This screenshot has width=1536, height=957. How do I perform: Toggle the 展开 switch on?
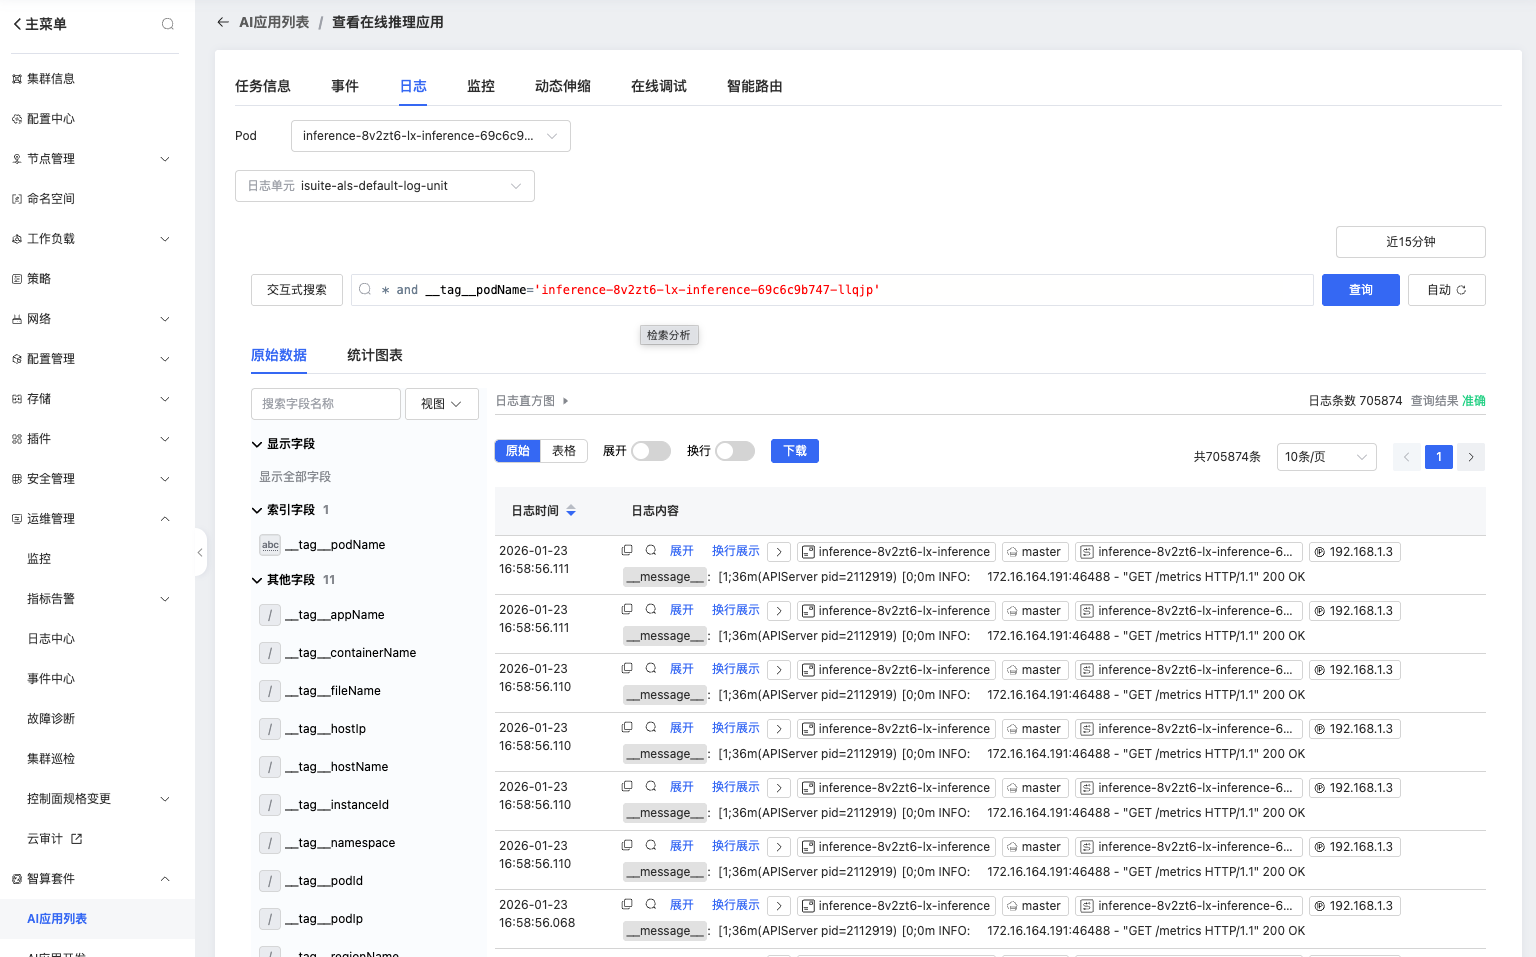pyautogui.click(x=650, y=451)
